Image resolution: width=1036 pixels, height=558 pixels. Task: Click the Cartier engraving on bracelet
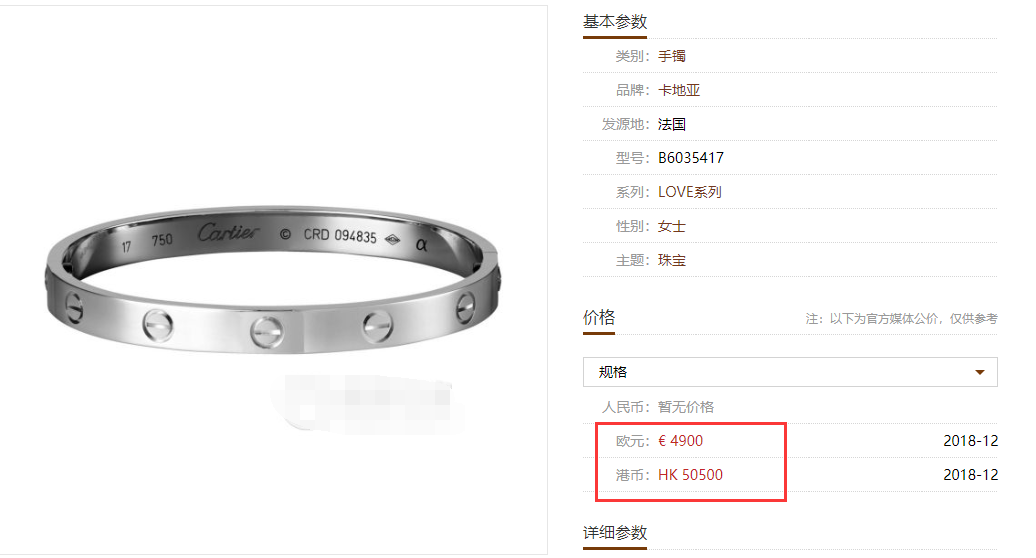coord(229,232)
